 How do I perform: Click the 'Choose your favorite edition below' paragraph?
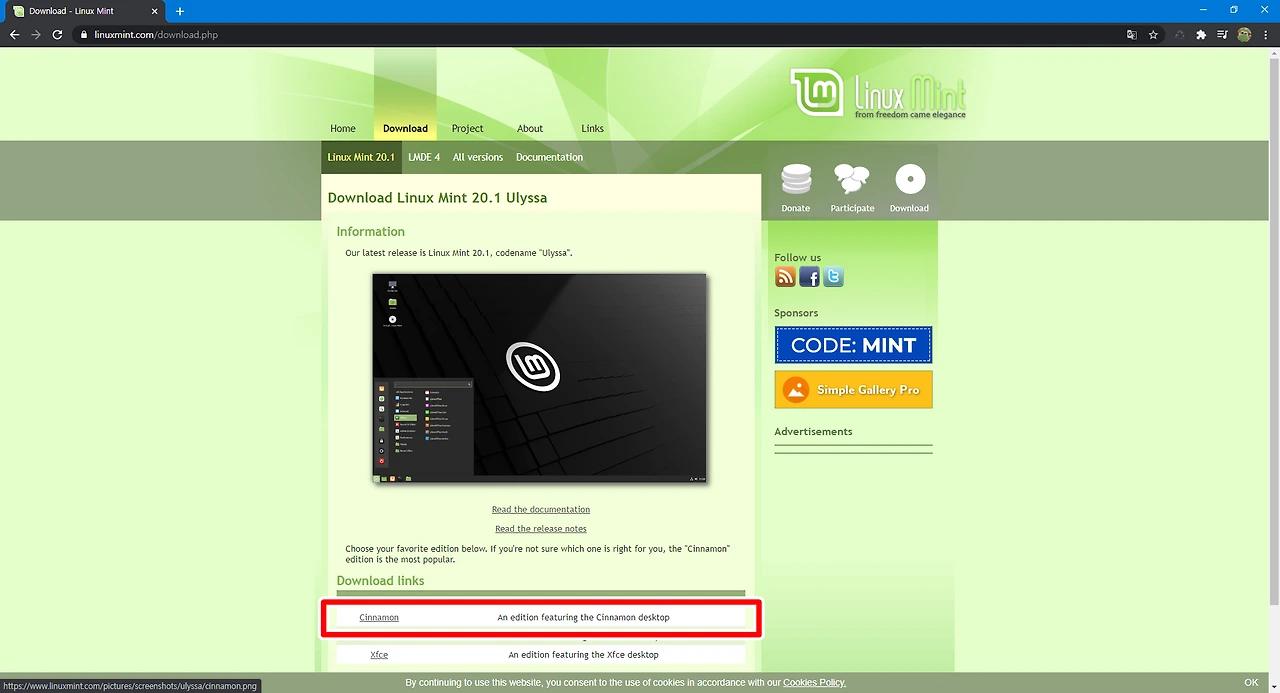tap(538, 554)
